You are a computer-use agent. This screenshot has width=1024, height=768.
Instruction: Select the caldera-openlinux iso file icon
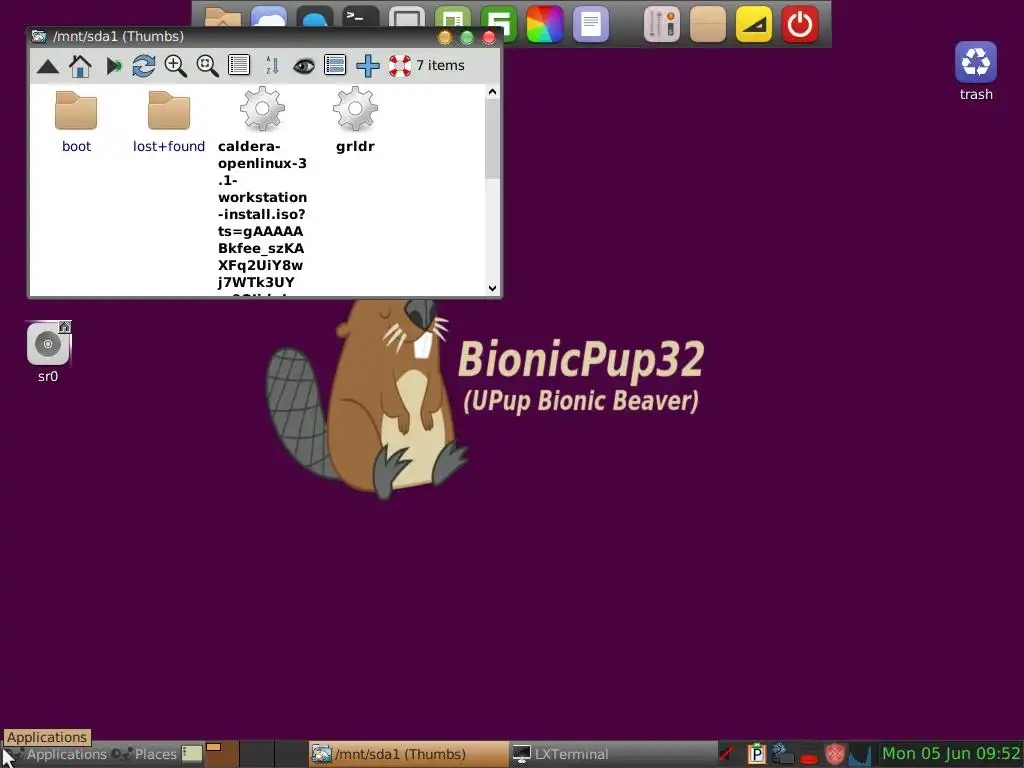pyautogui.click(x=263, y=108)
